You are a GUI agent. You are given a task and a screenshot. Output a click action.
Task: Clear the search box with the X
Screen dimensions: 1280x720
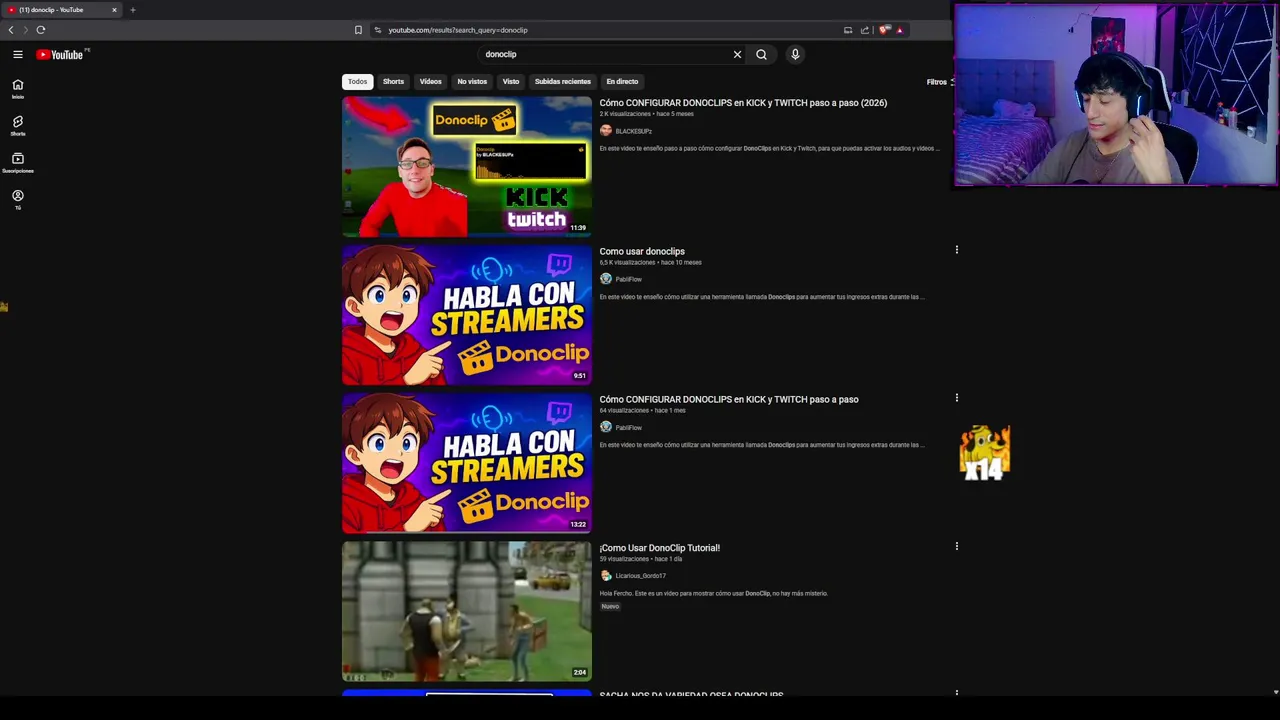coord(737,54)
